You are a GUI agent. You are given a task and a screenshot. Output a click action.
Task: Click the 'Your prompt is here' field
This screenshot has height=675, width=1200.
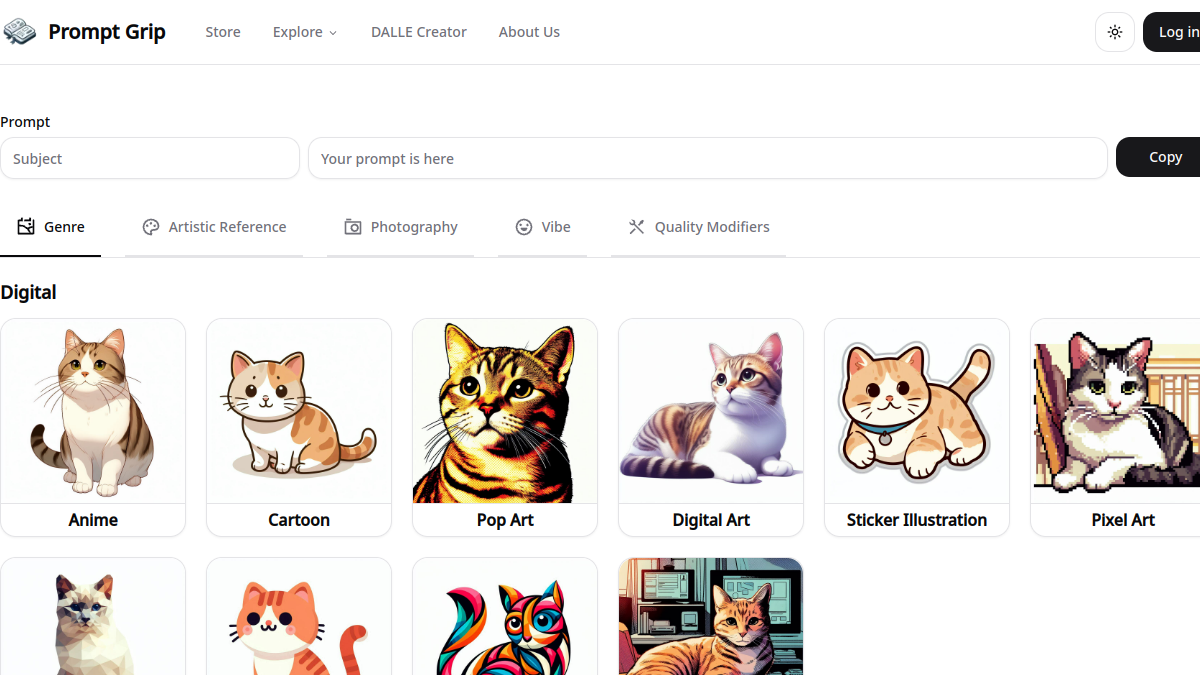pyautogui.click(x=708, y=158)
